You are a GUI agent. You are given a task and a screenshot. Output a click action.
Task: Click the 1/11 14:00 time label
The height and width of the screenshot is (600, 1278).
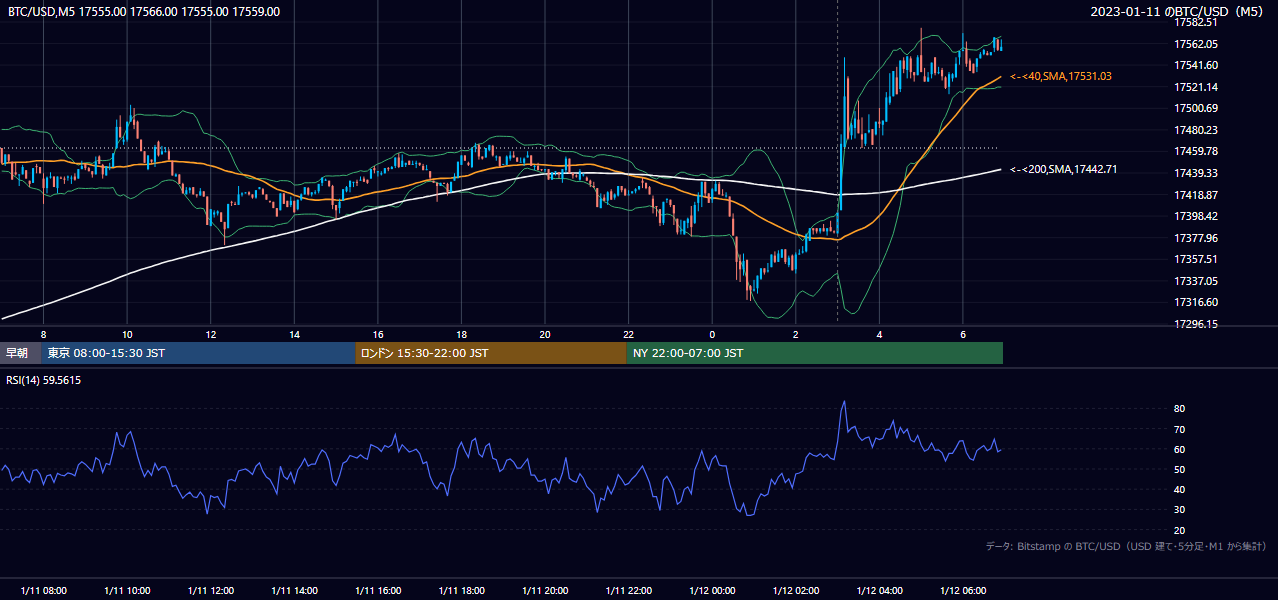tap(294, 591)
